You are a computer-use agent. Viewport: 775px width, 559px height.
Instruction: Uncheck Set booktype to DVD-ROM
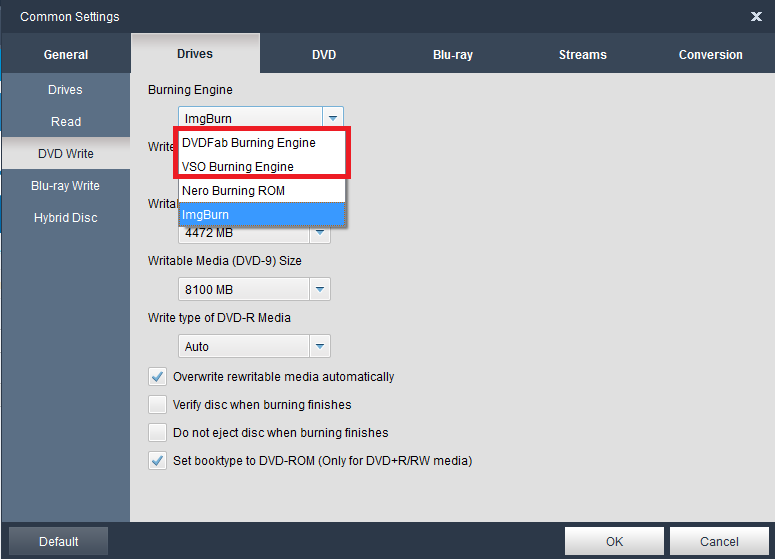[158, 461]
